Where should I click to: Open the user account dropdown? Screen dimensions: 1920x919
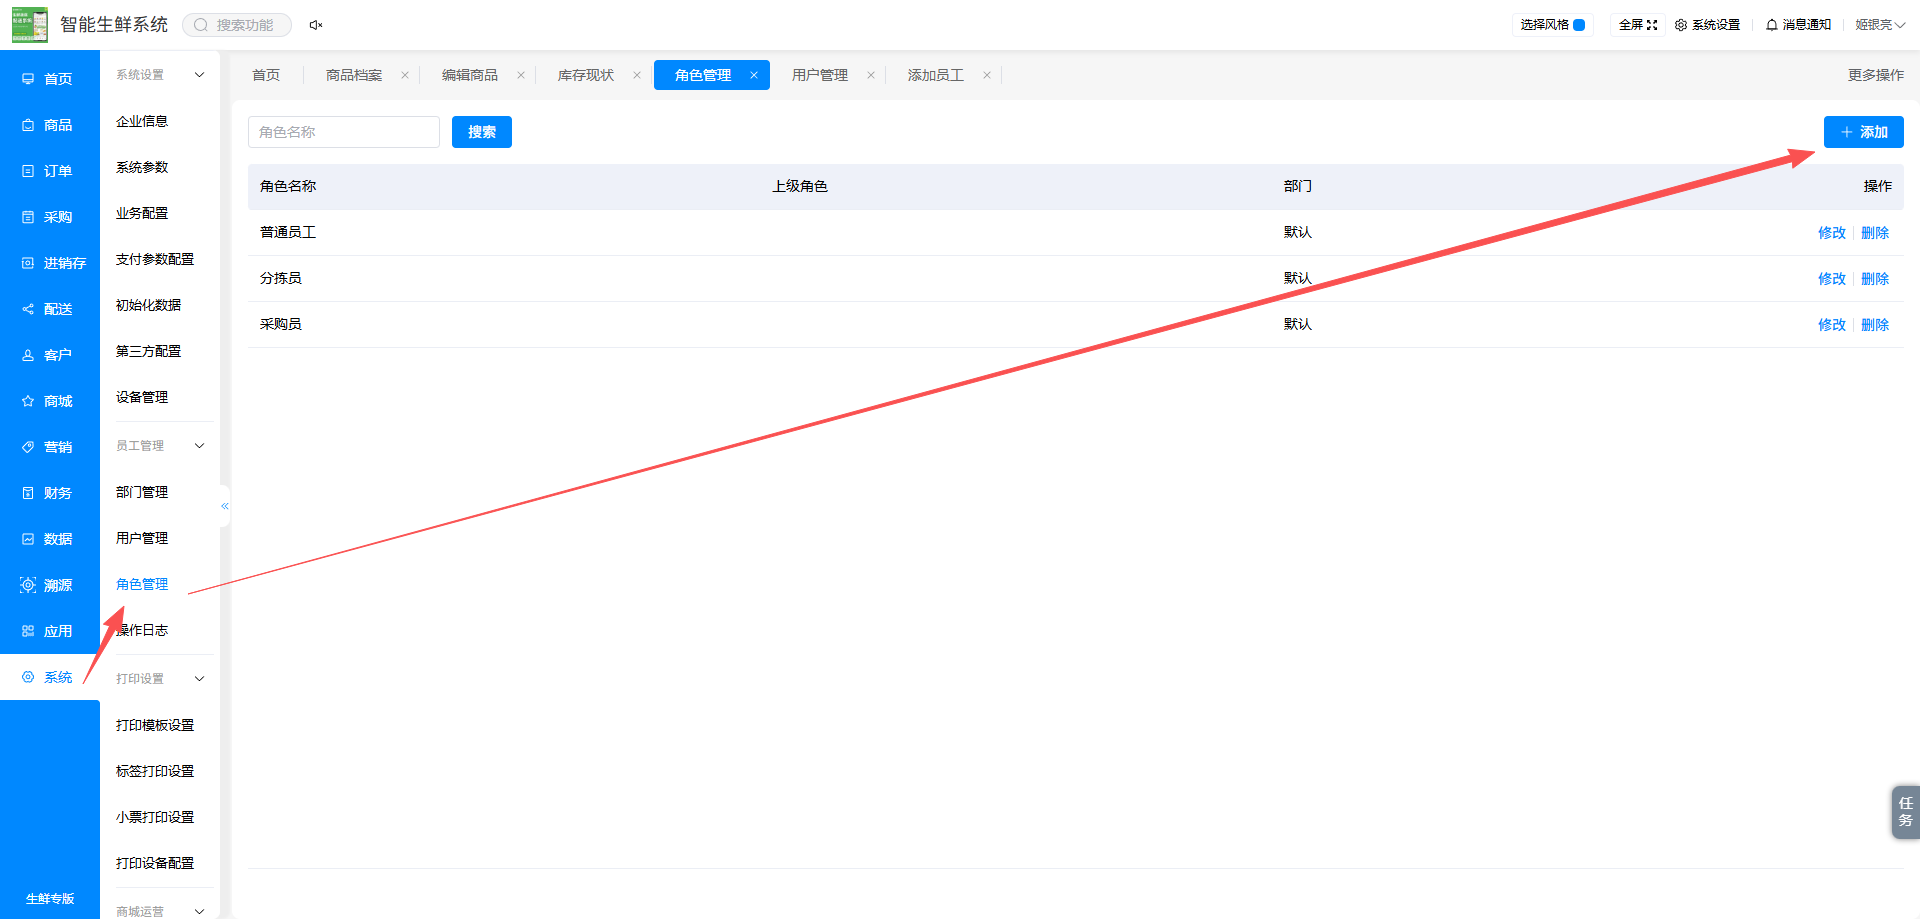pos(1880,25)
